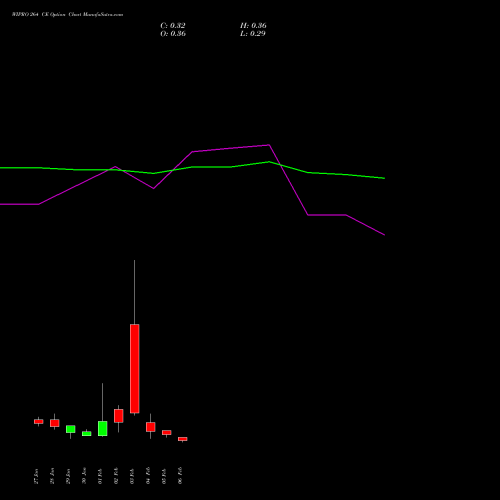500x500 pixels.
Task: Select the 02 Feb date label
Action: point(116,476)
